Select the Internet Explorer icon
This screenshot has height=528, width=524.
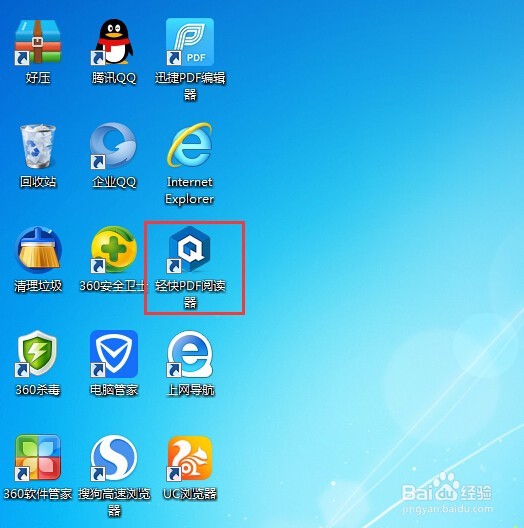pos(190,145)
